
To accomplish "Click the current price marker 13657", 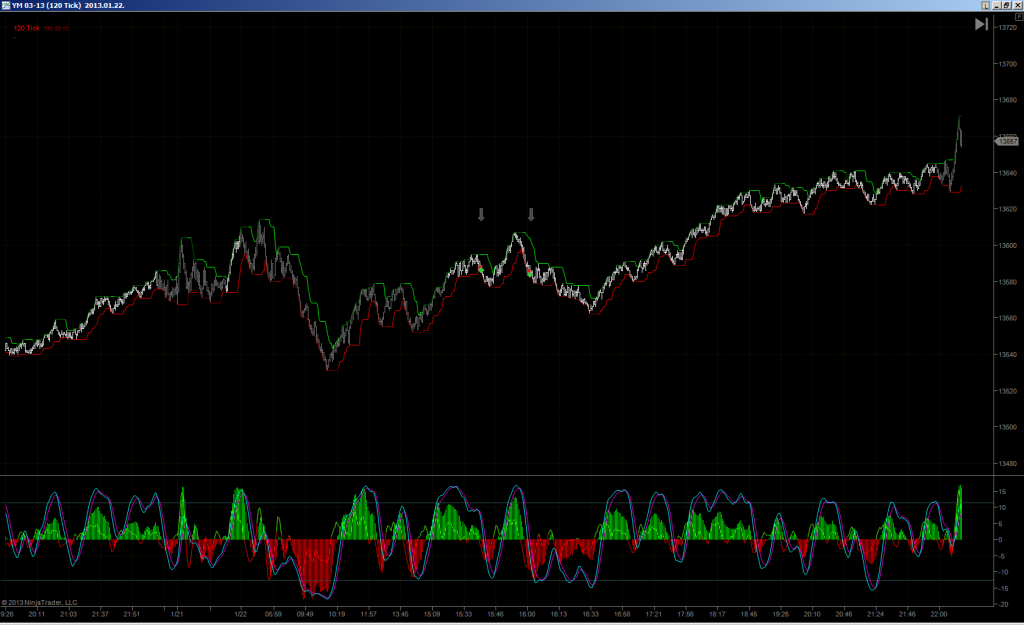I will point(1007,141).
